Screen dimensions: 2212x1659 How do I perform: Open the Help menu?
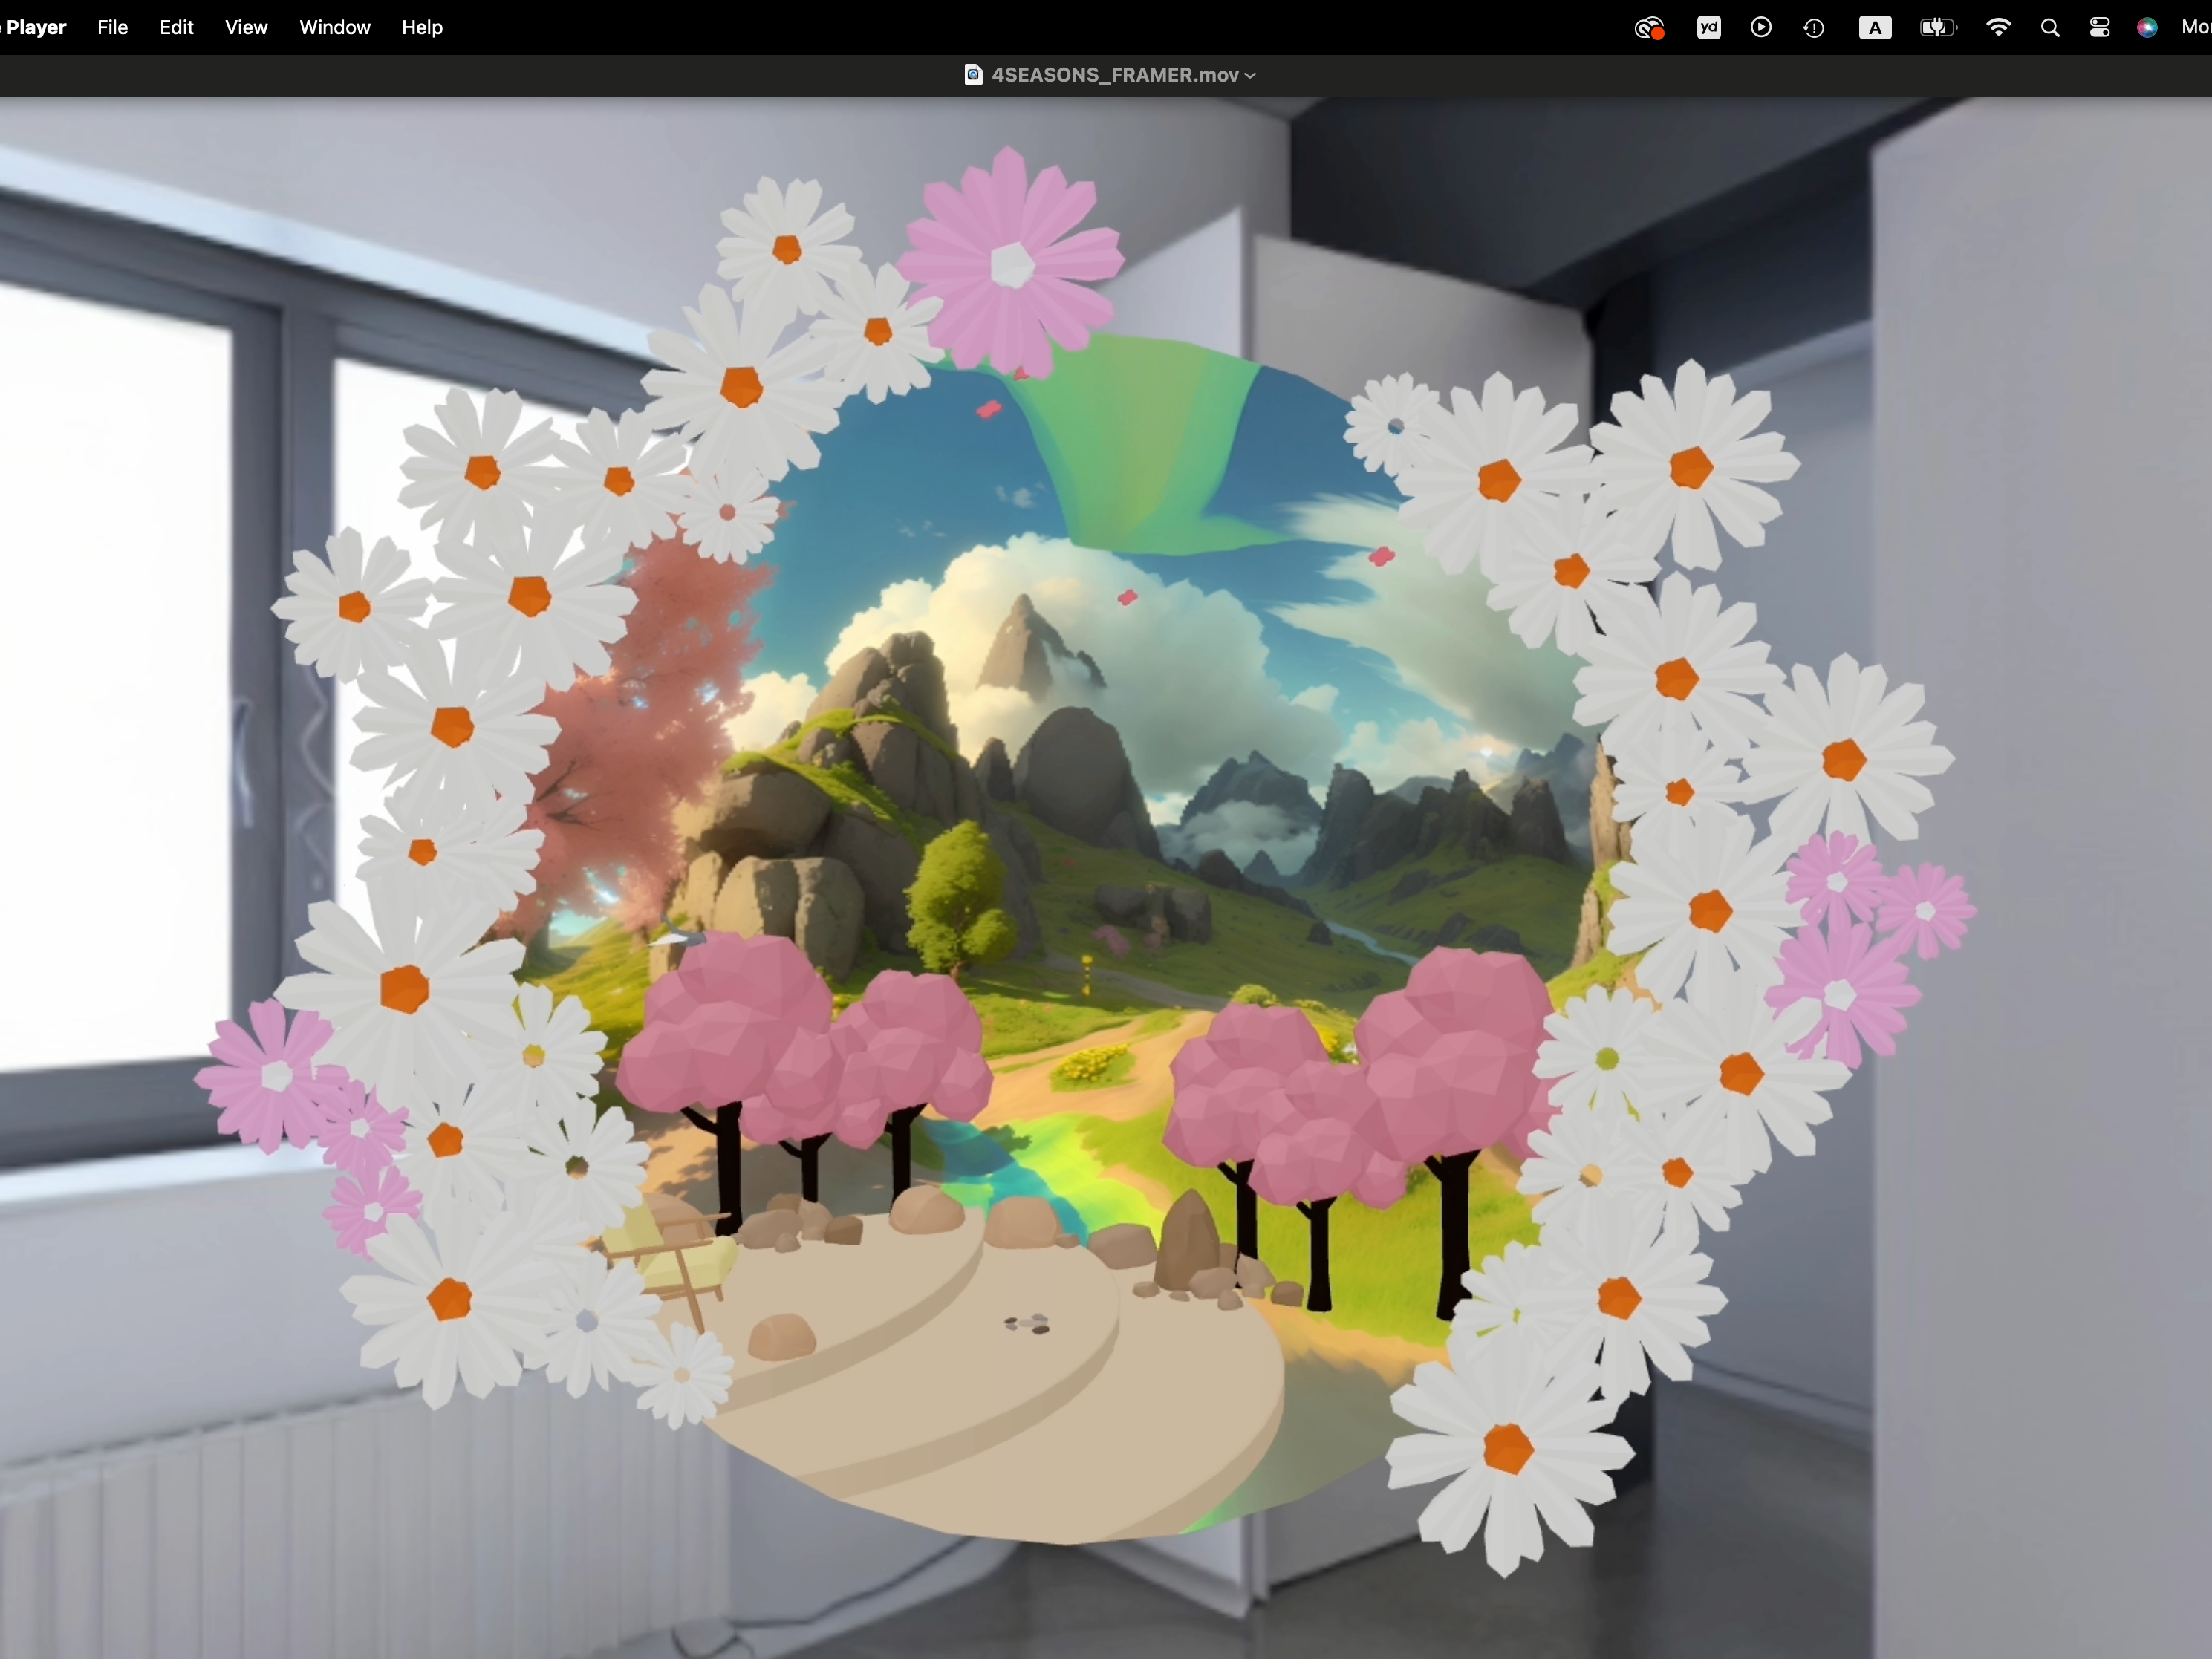tap(422, 27)
